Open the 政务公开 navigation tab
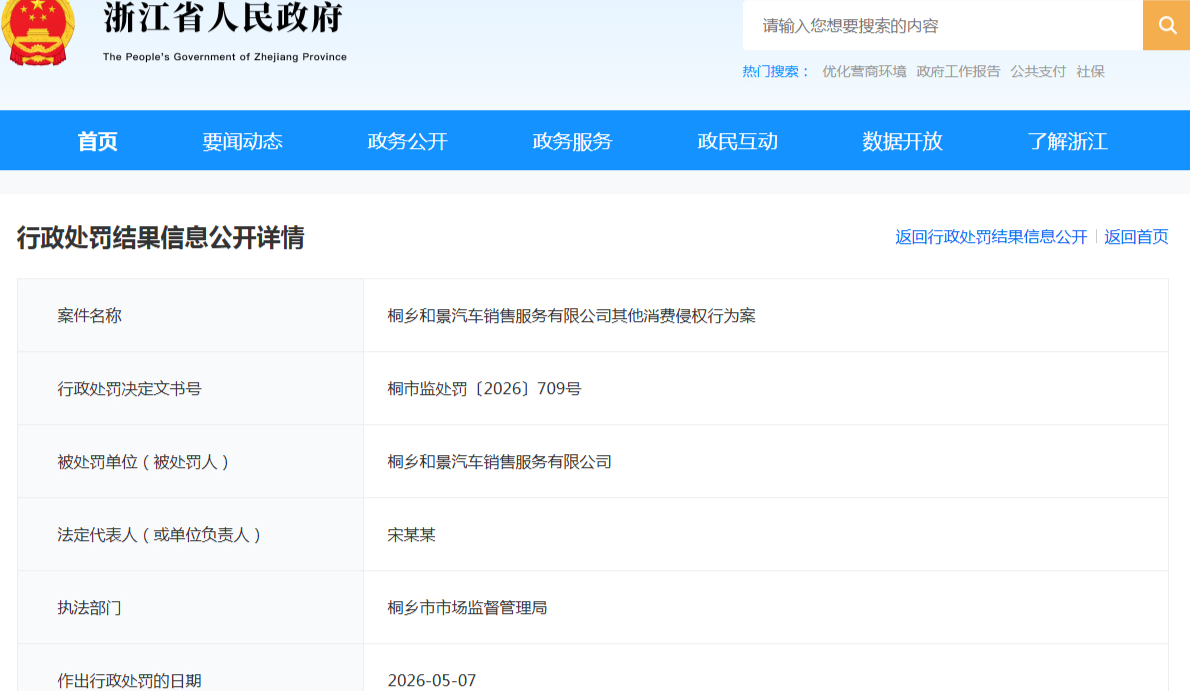The image size is (1190, 691). 408,141
